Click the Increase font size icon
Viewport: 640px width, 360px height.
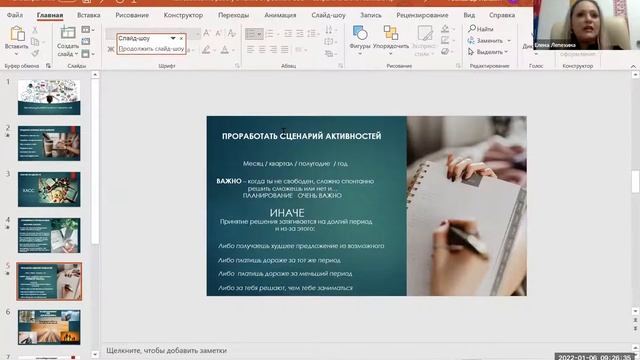[x=207, y=33]
